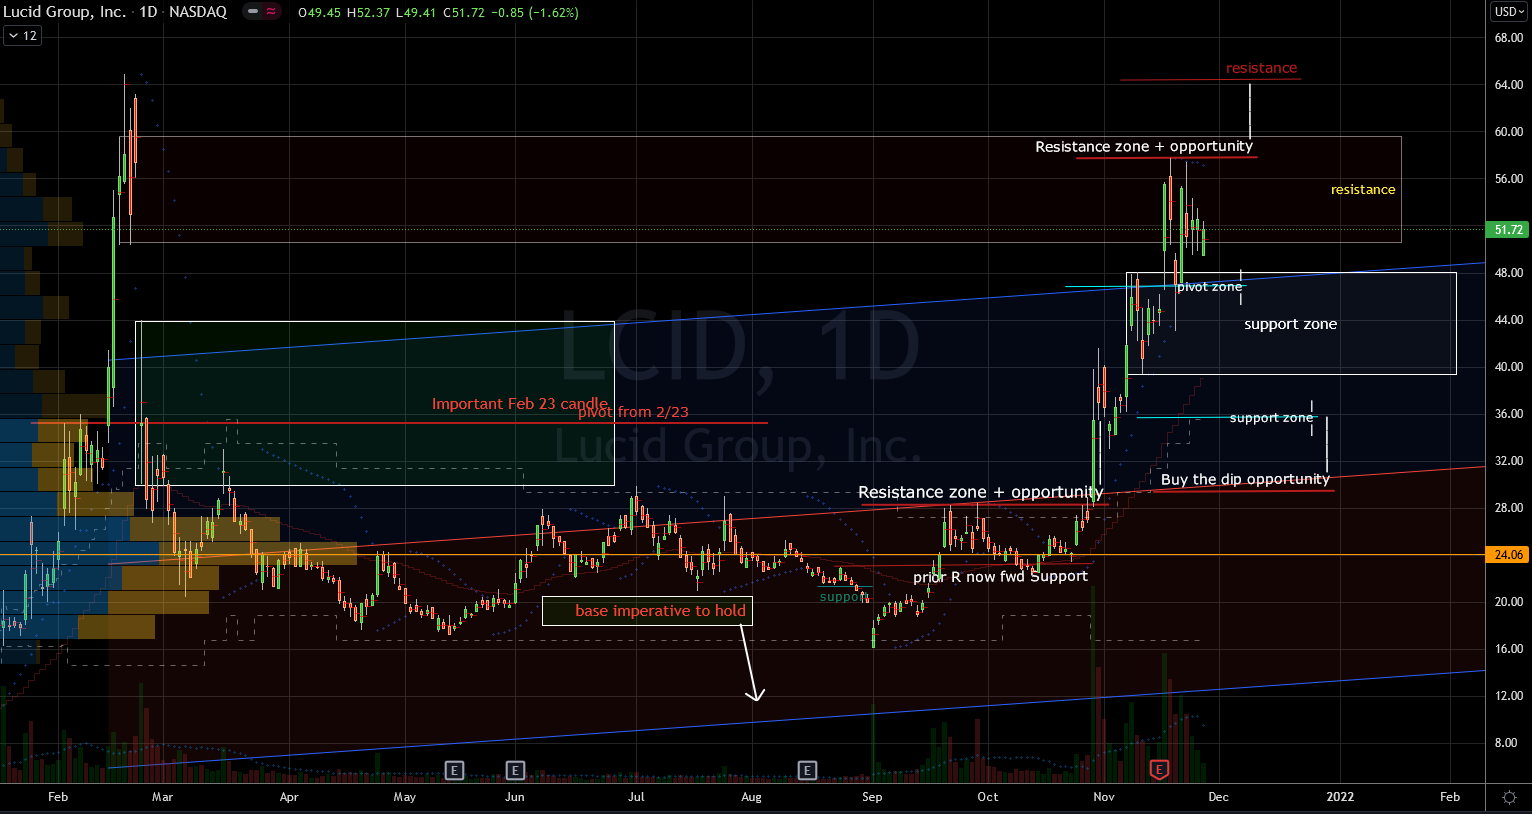Click the gray market status pill icon
Image resolution: width=1532 pixels, height=814 pixels.
click(x=252, y=12)
